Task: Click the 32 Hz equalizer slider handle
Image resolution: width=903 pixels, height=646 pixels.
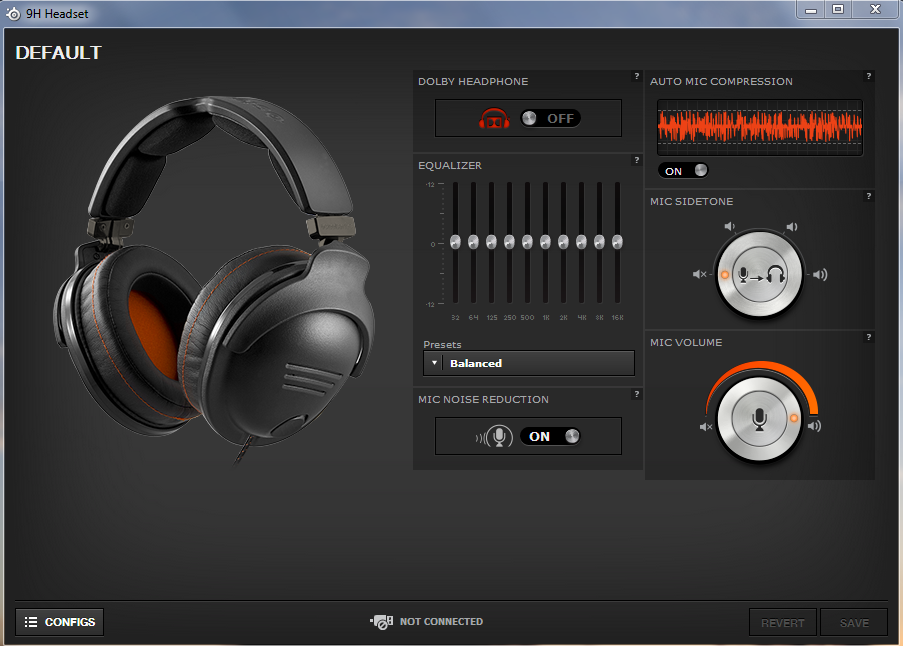Action: 455,242
